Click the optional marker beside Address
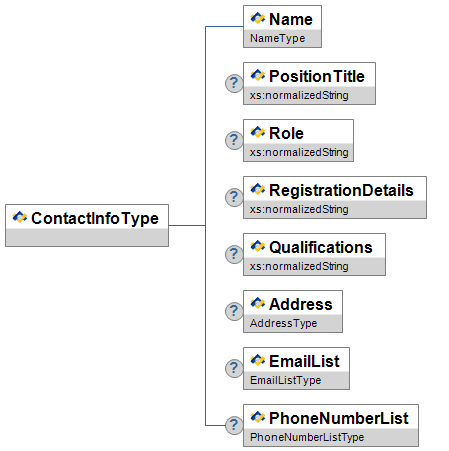 tap(234, 311)
